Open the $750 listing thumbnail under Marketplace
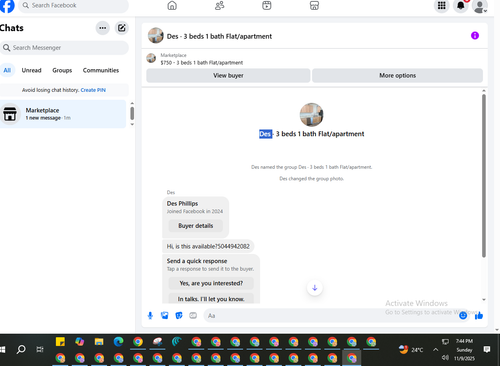Viewport: 500px width, 366px height. pos(151,58)
